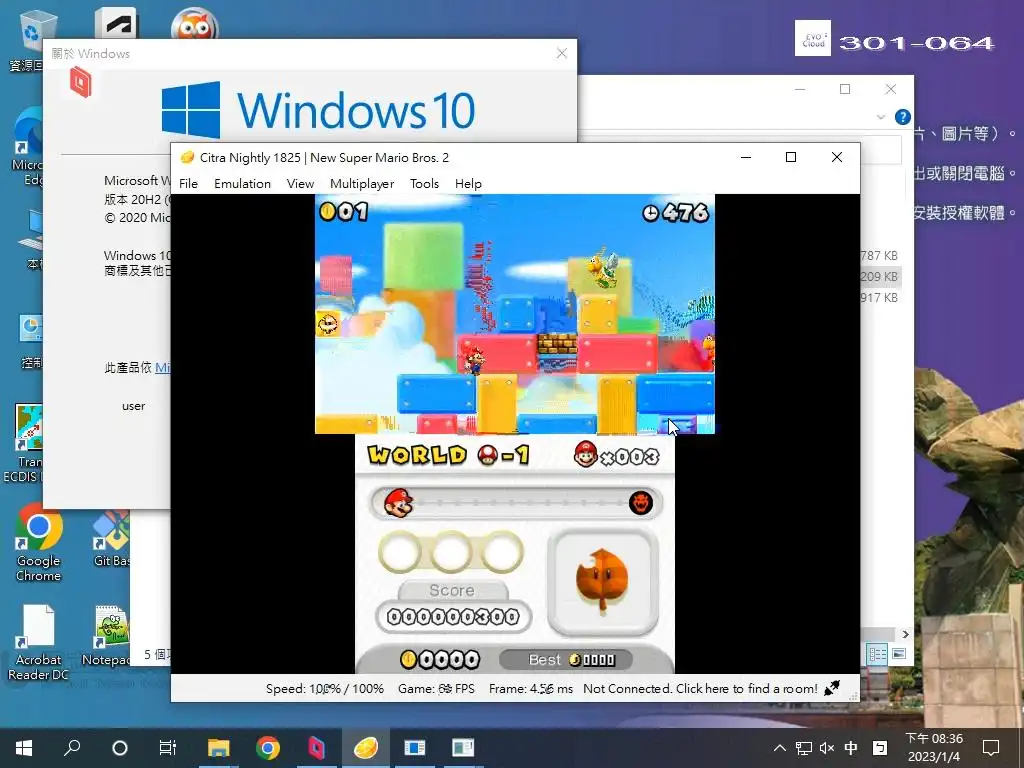This screenshot has height=768, width=1024.
Task: Tap the middle empty star coin slot
Action: tap(451, 552)
